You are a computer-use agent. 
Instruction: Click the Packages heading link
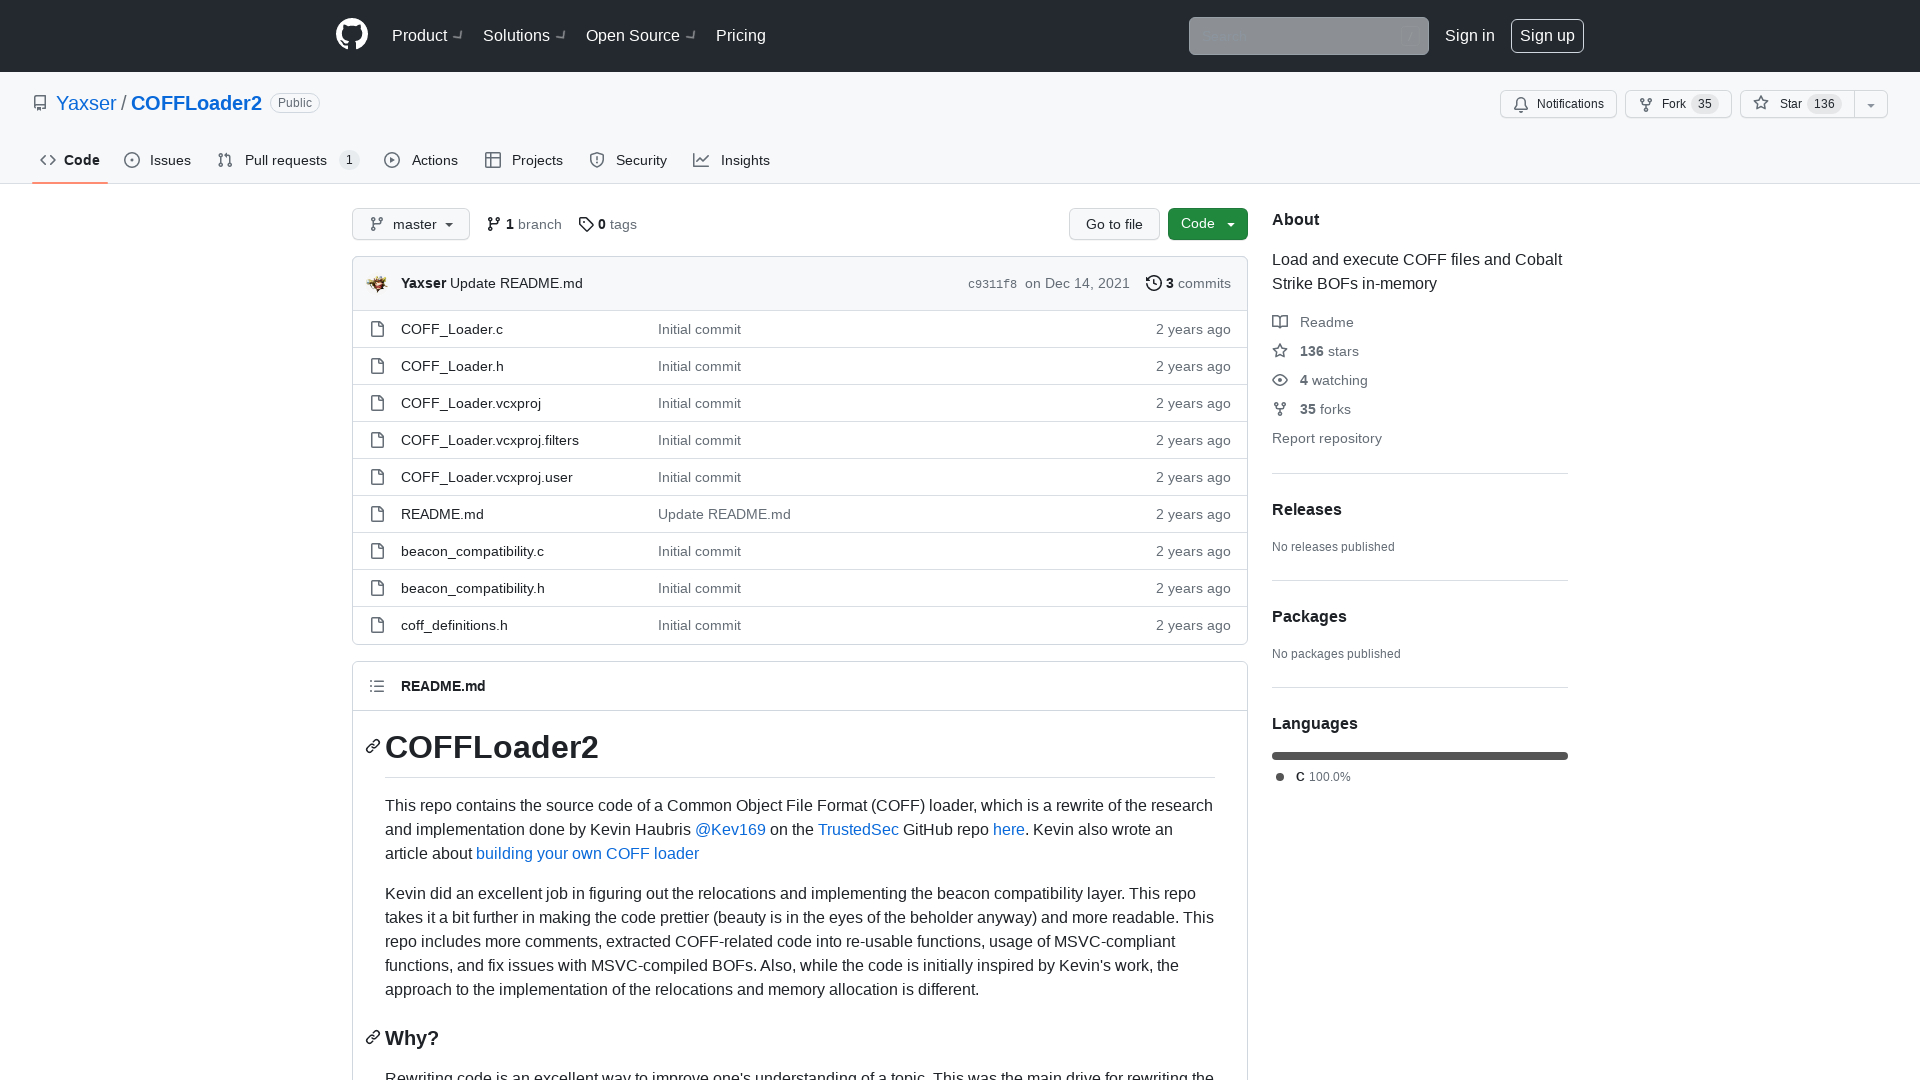[x=1309, y=616]
